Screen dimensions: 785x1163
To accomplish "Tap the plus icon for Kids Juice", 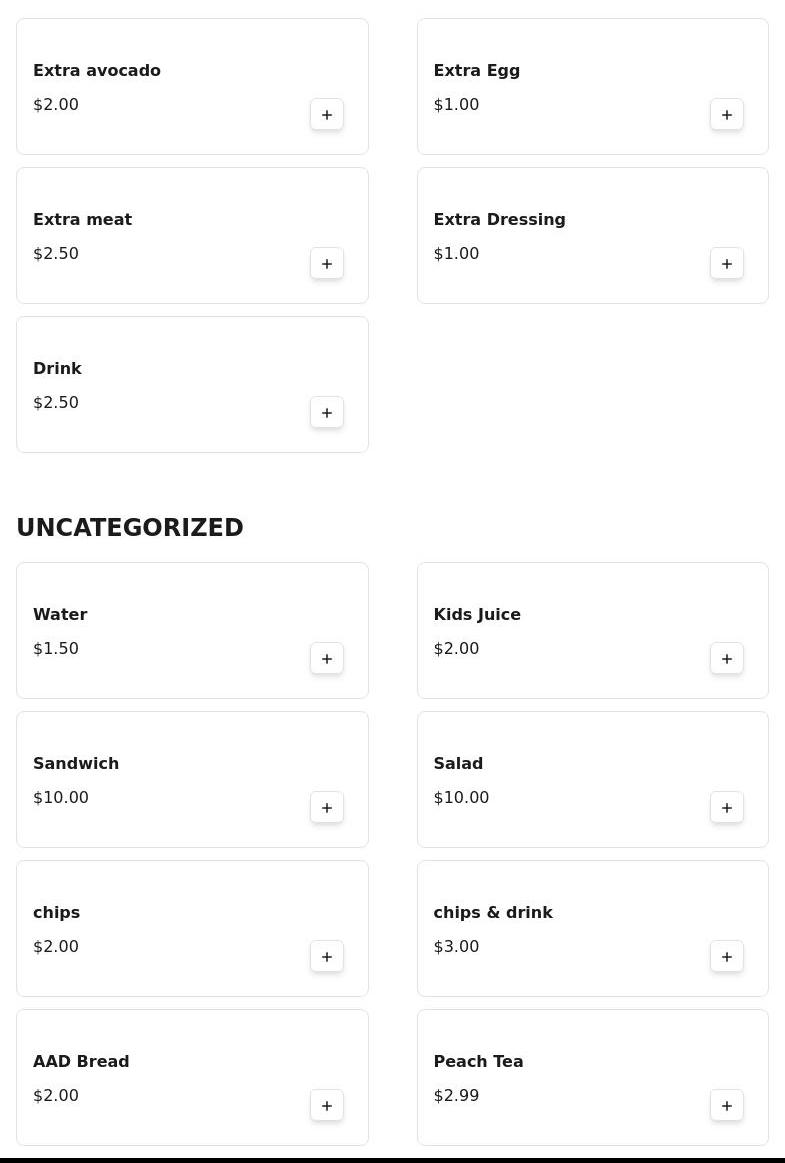I will tap(727, 659).
